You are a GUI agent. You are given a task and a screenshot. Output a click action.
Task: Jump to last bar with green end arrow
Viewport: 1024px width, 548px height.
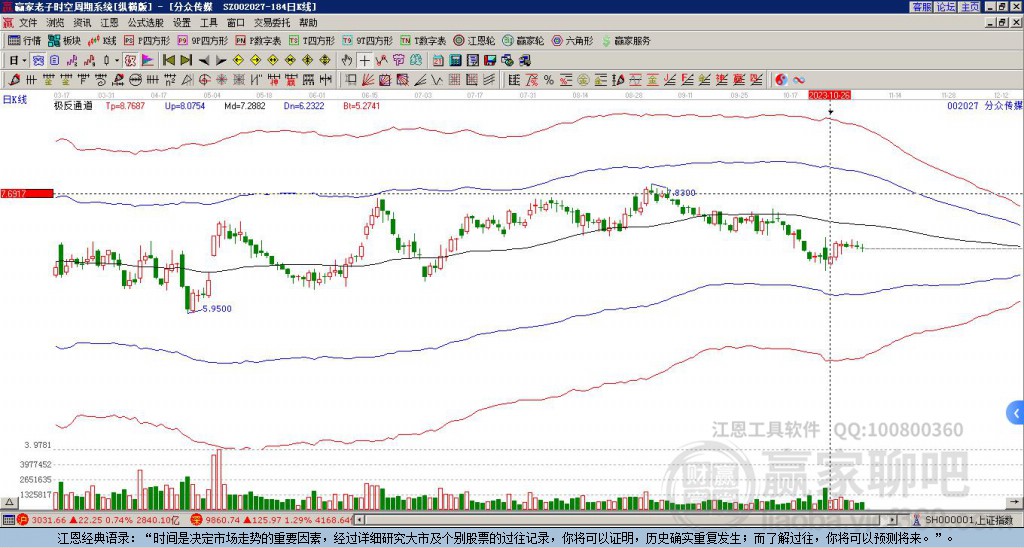pos(186,61)
